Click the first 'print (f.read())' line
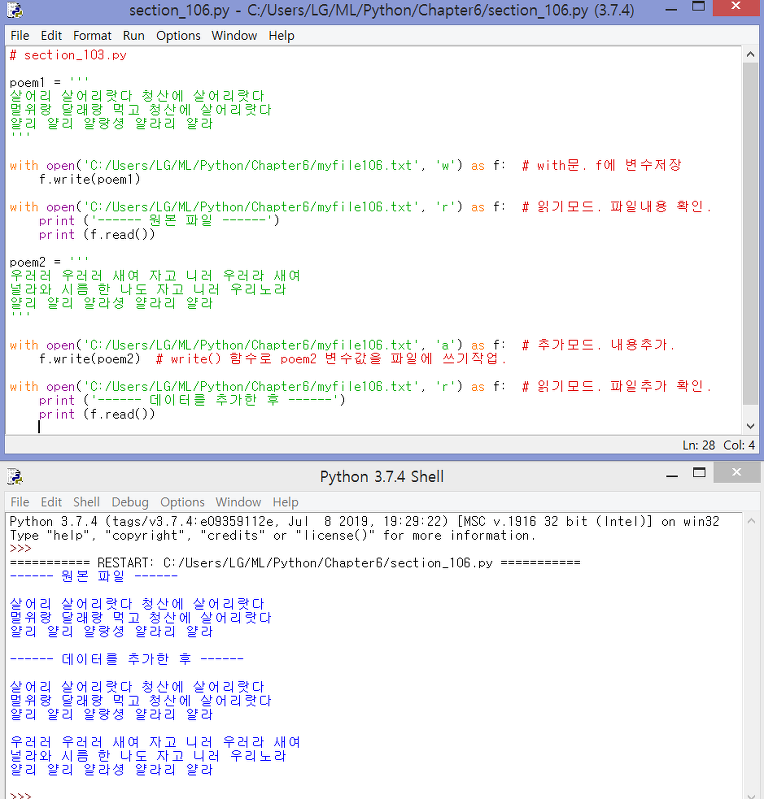764x799 pixels. click(x=97, y=234)
